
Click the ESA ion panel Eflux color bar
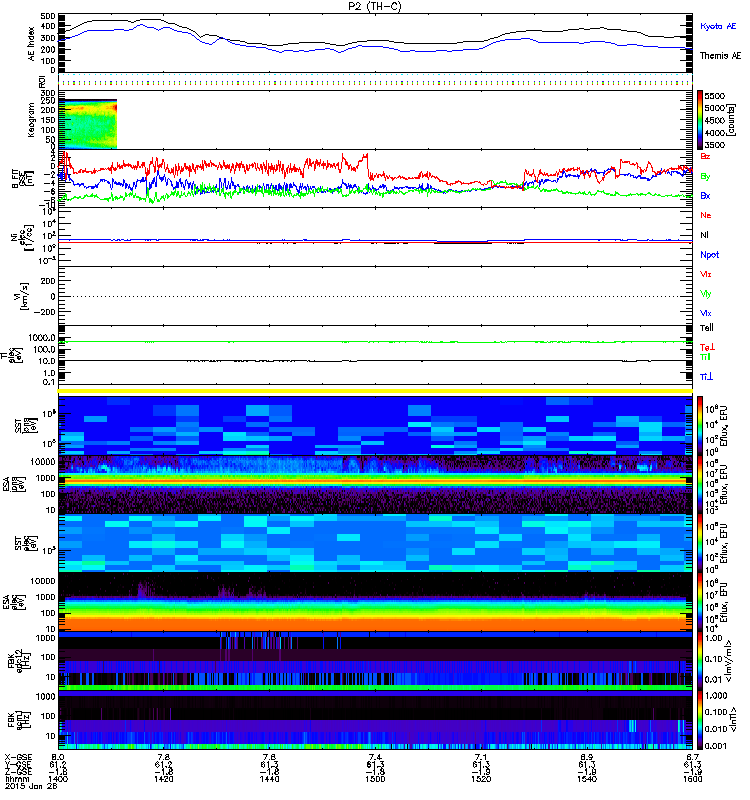click(x=700, y=485)
